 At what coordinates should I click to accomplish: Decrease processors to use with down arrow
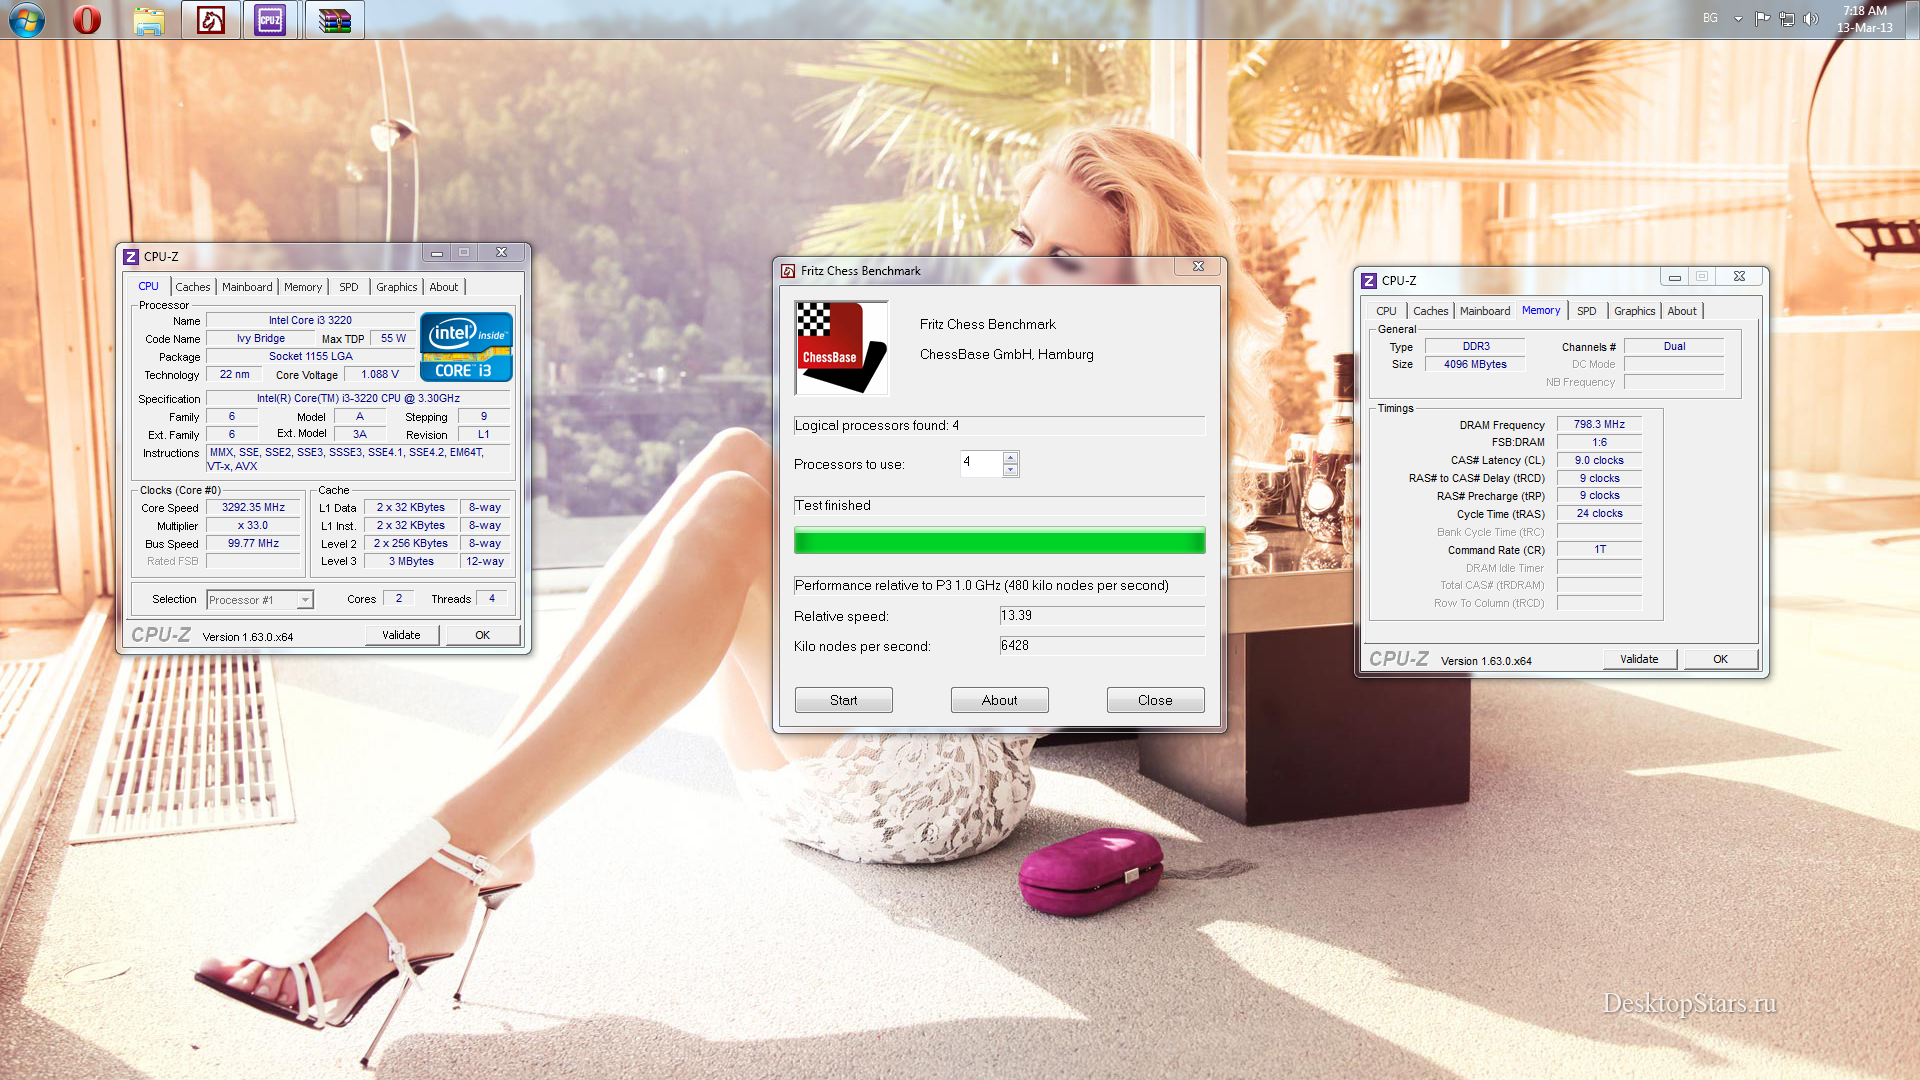coord(1011,470)
